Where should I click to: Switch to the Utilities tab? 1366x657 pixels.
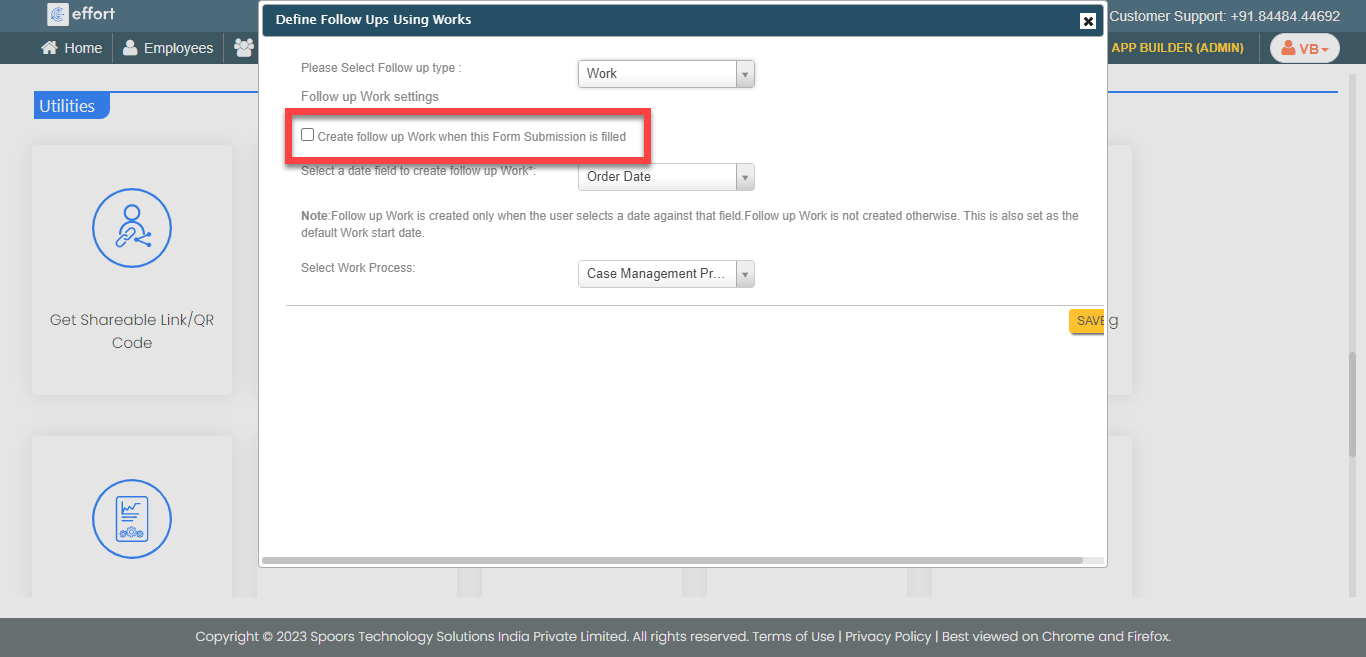tap(68, 106)
